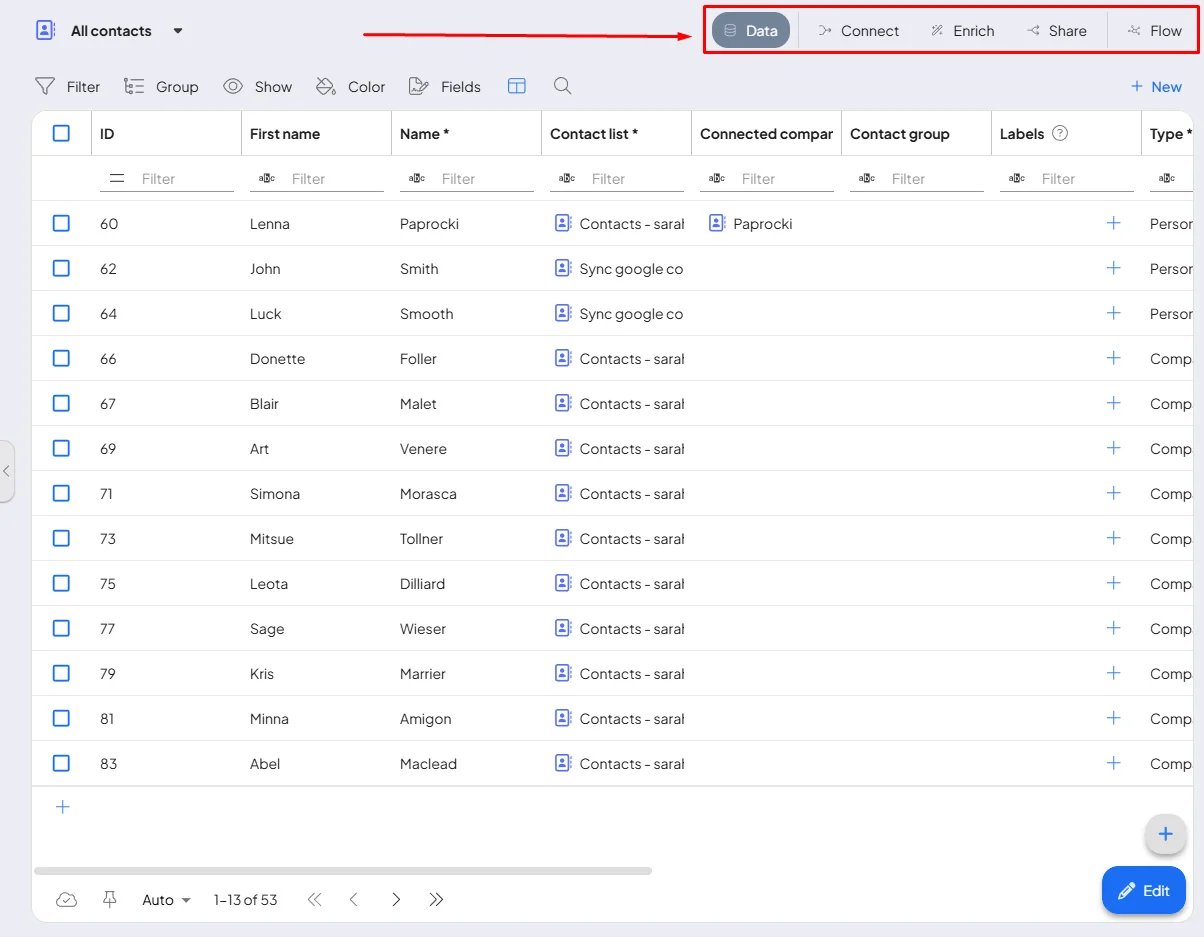
Task: Click the All contacts address book icon
Action: pos(45,30)
